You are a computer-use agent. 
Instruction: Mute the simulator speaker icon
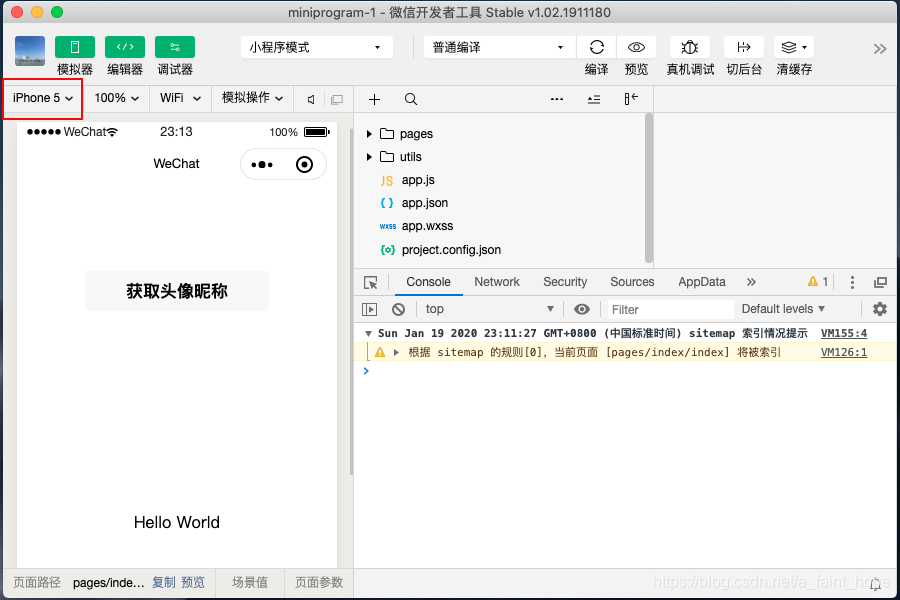(x=311, y=98)
